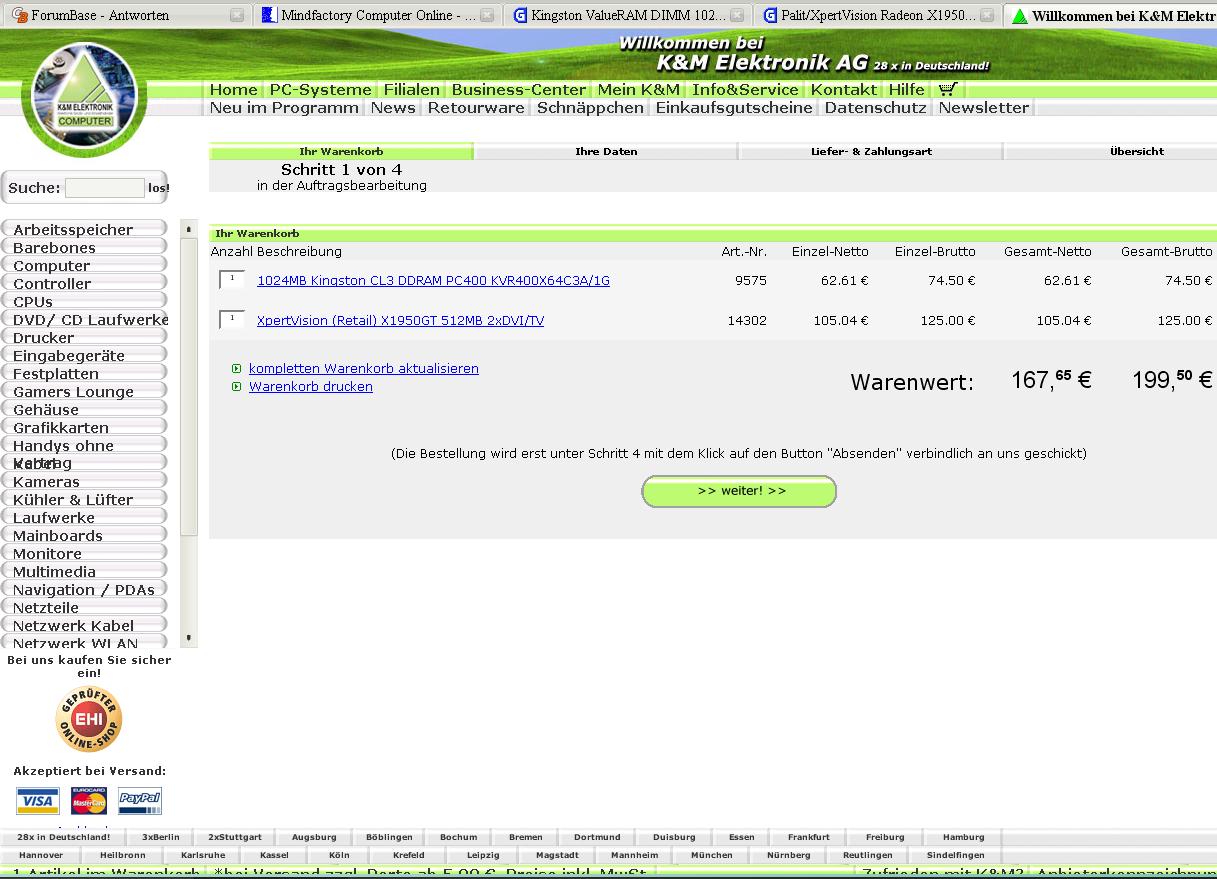Open PC-Systeme in navigation
This screenshot has width=1217, height=879.
click(x=320, y=89)
